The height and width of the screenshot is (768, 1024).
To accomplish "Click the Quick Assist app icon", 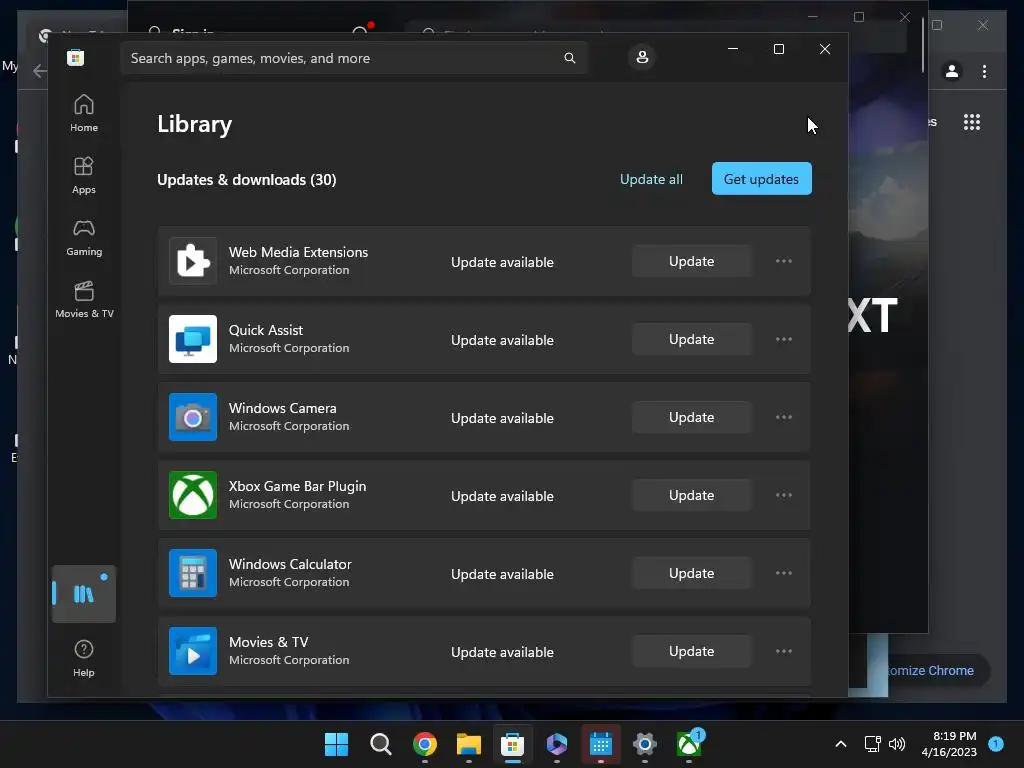I will pos(193,339).
